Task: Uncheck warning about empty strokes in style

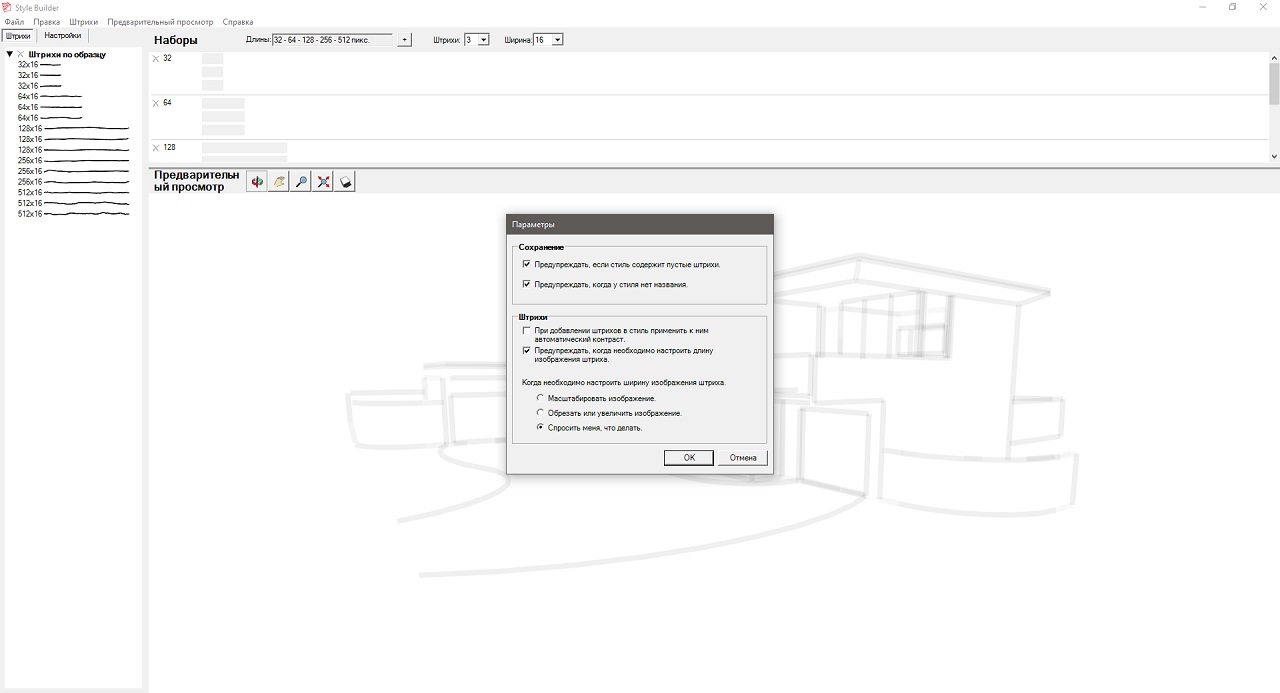Action: 526,265
